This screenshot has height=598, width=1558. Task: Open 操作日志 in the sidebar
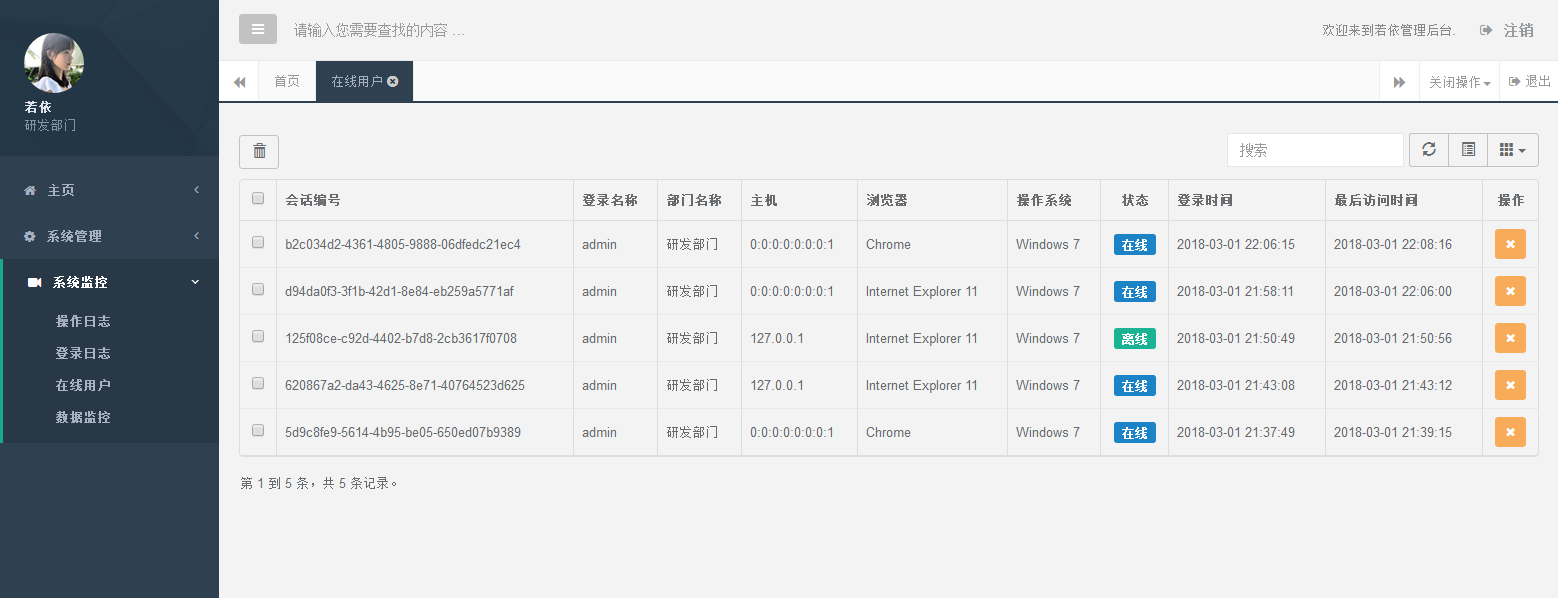pyautogui.click(x=83, y=321)
